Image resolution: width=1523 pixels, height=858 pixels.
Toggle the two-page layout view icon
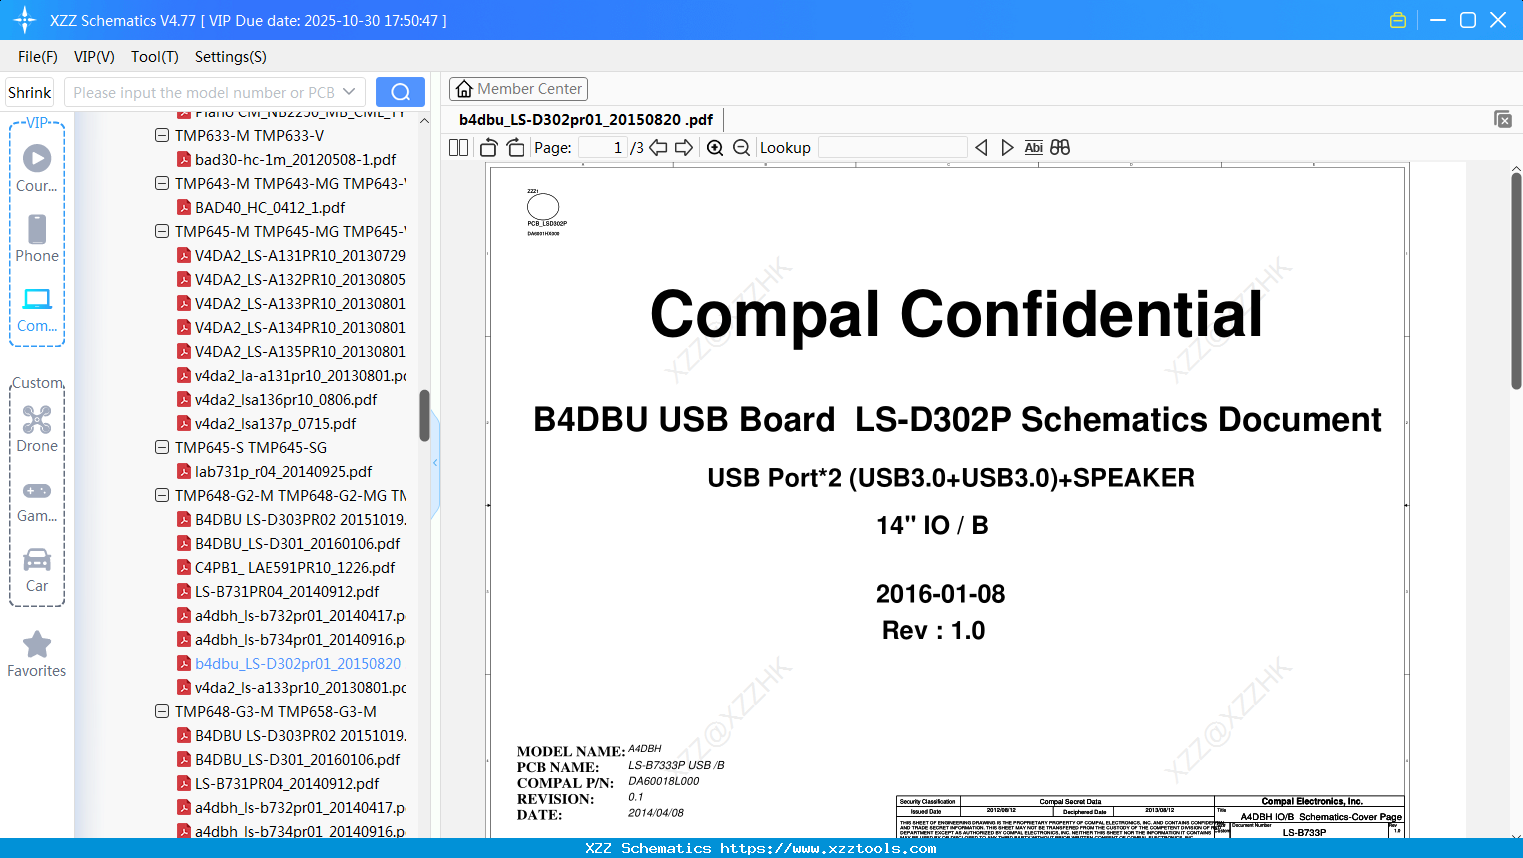458,148
